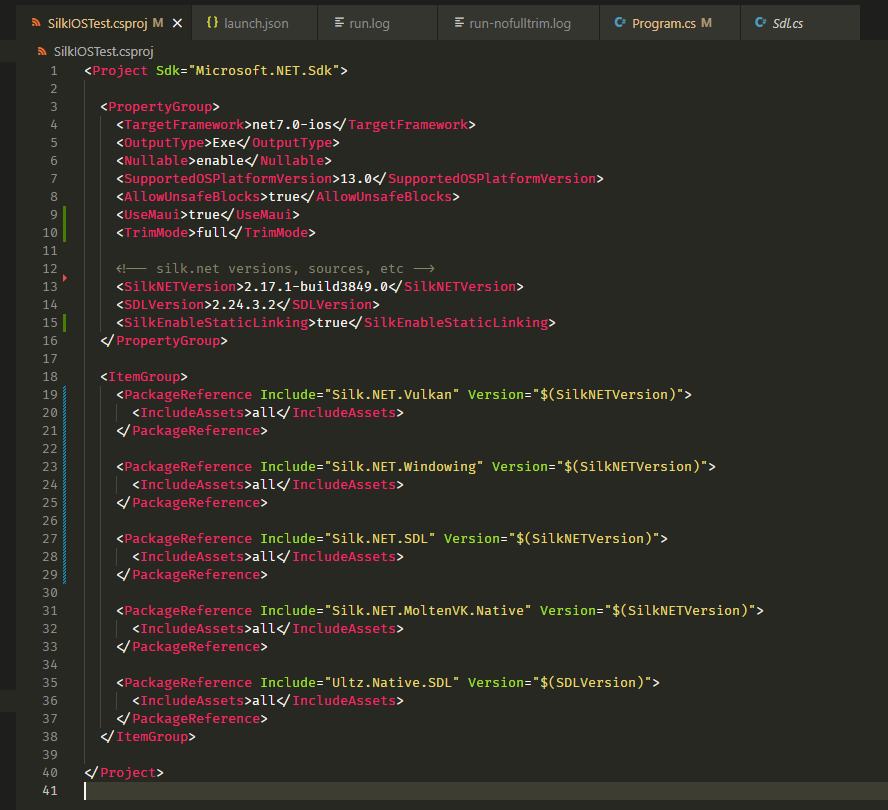Click the red deleted-lines arrow in the gutter
The height and width of the screenshot is (810, 888).
click(x=66, y=276)
